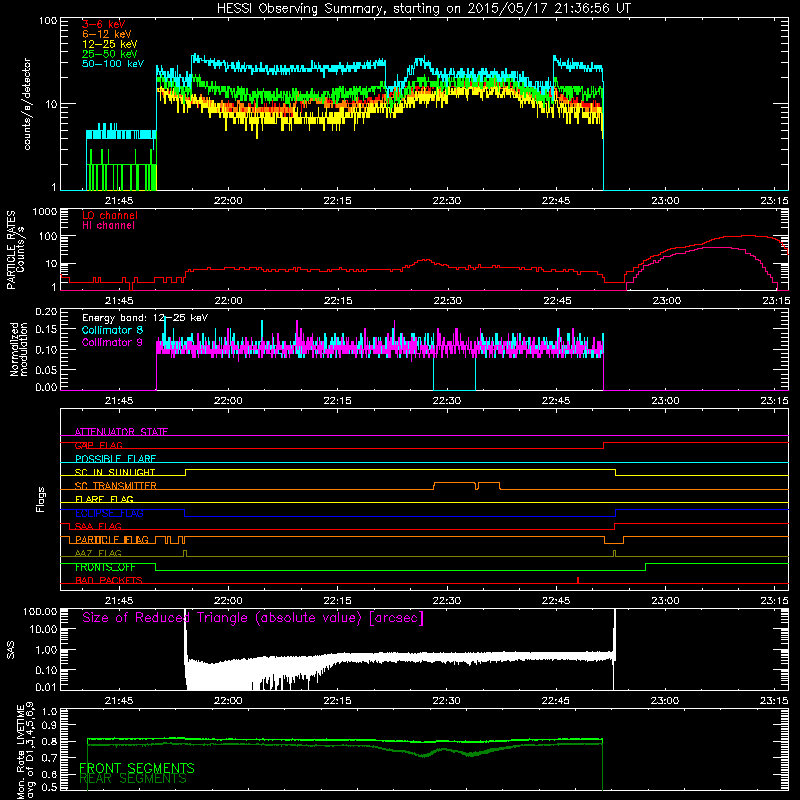The height and width of the screenshot is (800, 800).
Task: Click the SC TRANSMITTER flag label
Action: (116, 486)
